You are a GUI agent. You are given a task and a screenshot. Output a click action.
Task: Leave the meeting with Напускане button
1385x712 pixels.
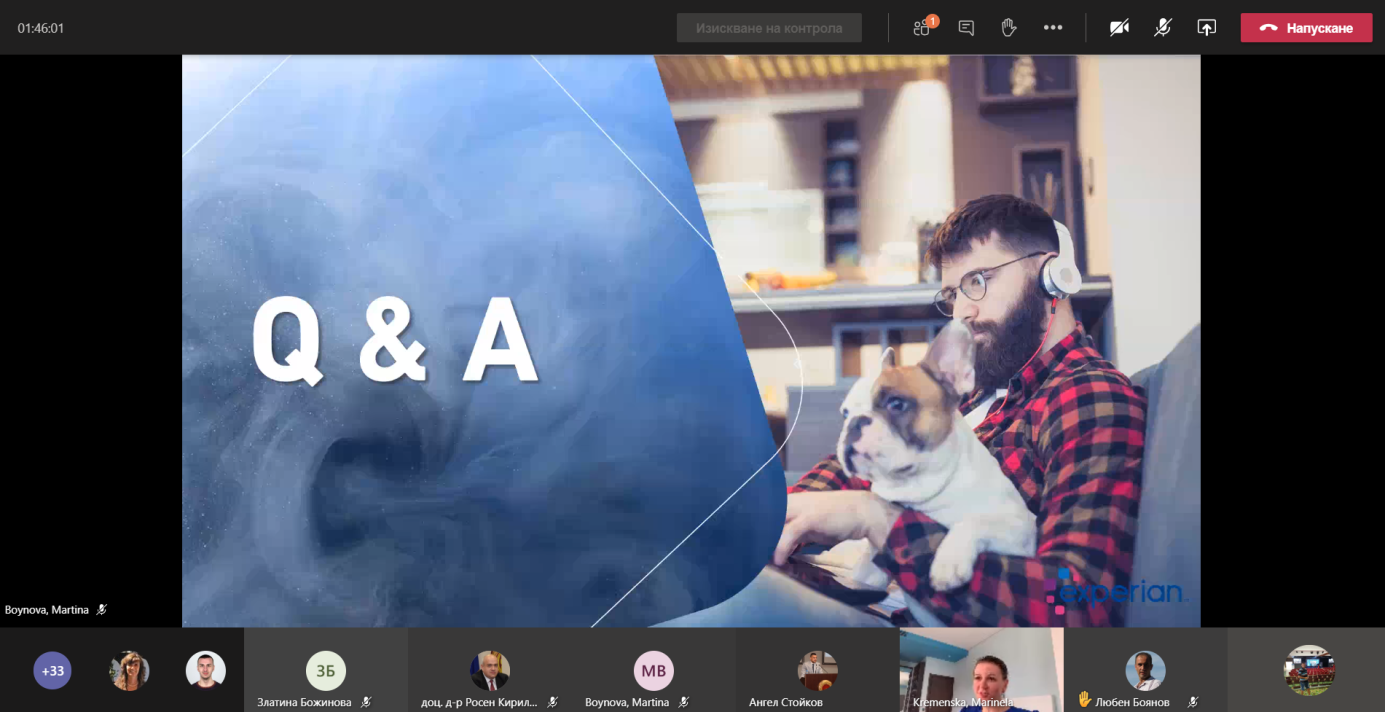coord(1306,28)
